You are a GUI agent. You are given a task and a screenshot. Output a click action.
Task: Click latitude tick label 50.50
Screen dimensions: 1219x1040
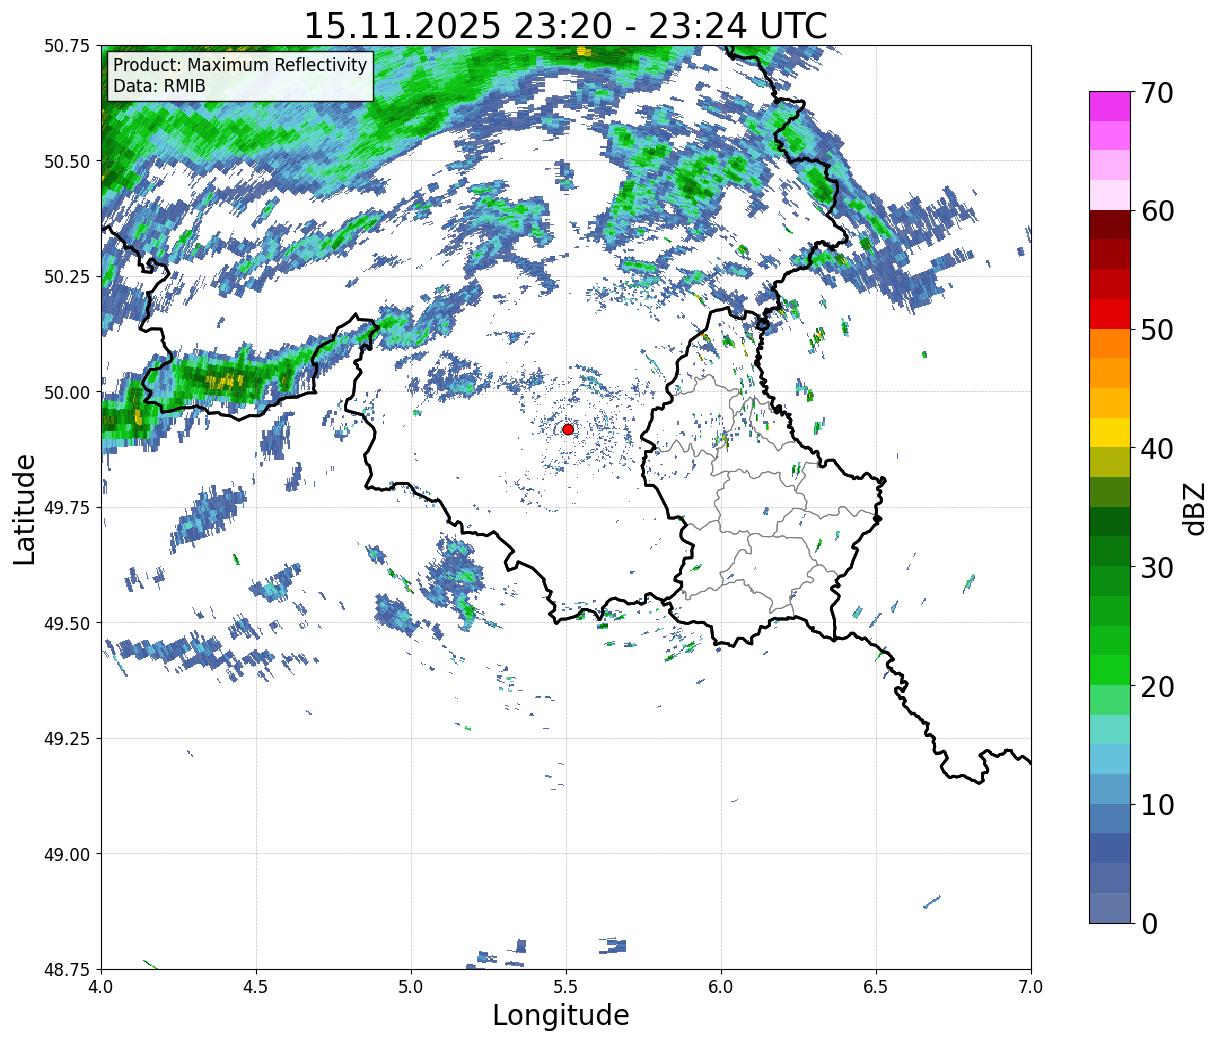click(x=67, y=161)
